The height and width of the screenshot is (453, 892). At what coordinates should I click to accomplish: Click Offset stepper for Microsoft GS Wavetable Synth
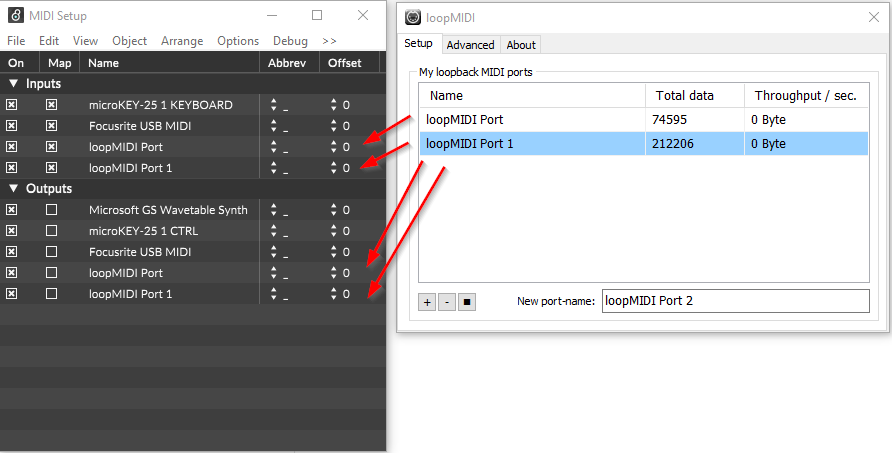(333, 210)
